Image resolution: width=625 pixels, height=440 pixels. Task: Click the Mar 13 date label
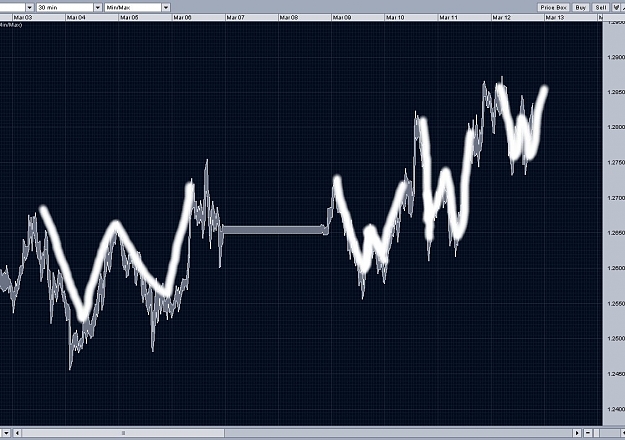click(x=555, y=18)
